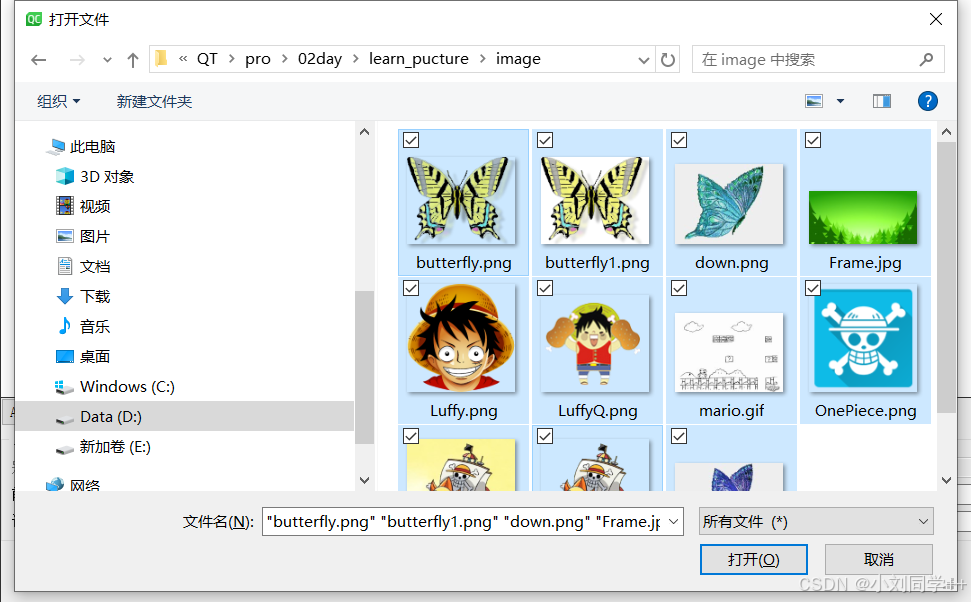Click the forward navigation arrow
Viewport: 971px width, 602px height.
pos(77,60)
